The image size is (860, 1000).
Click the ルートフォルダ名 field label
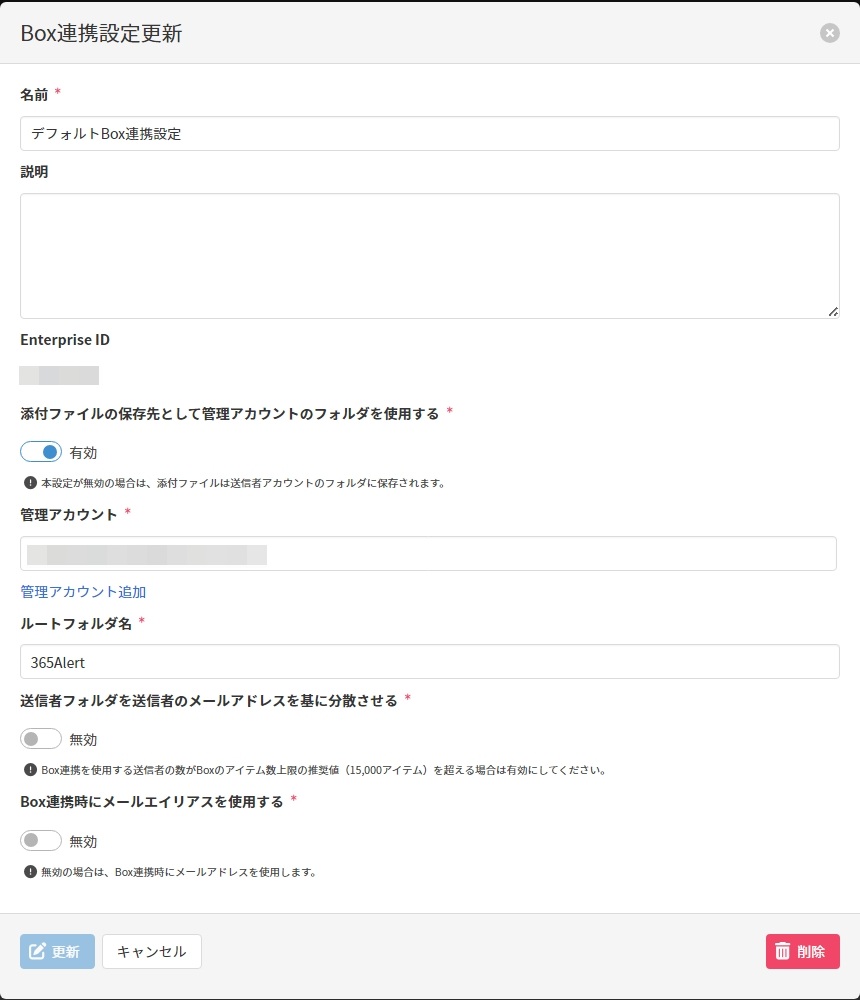point(76,623)
